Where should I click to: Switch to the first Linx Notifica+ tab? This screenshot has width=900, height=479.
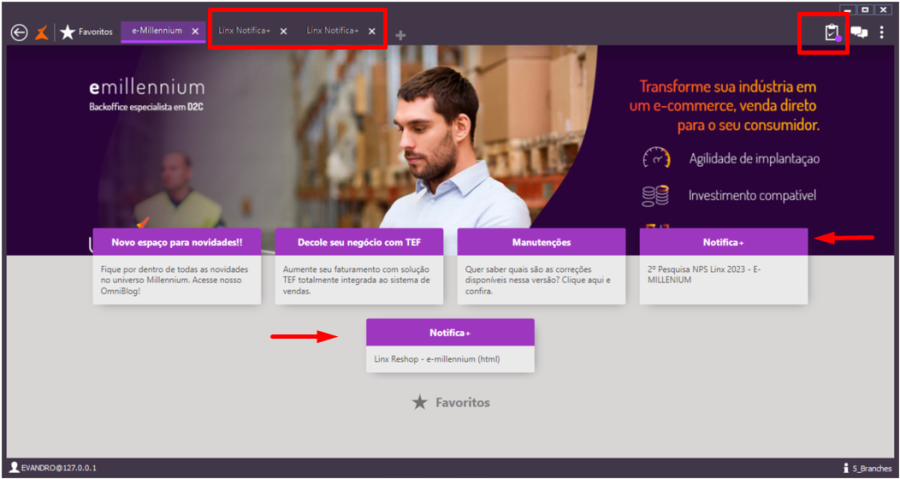click(244, 31)
